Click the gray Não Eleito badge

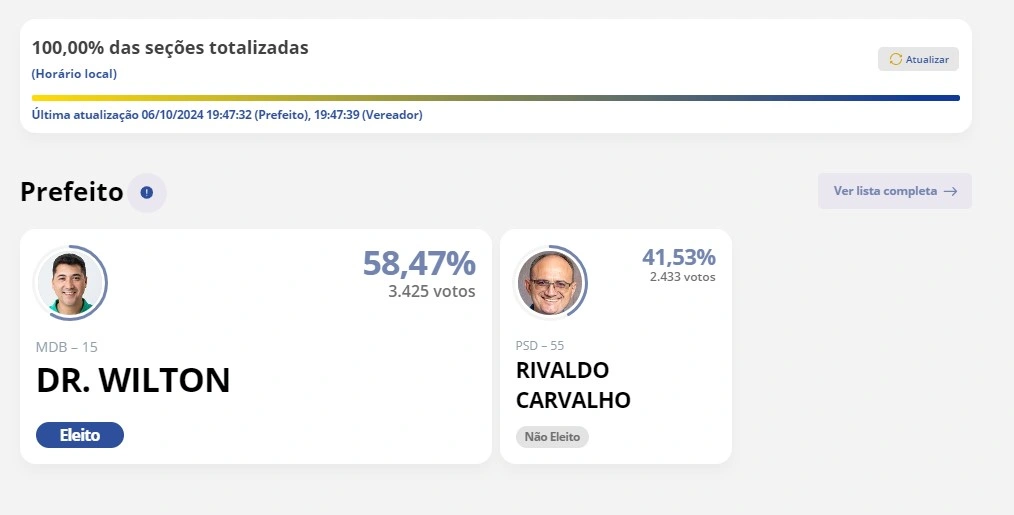tap(552, 437)
